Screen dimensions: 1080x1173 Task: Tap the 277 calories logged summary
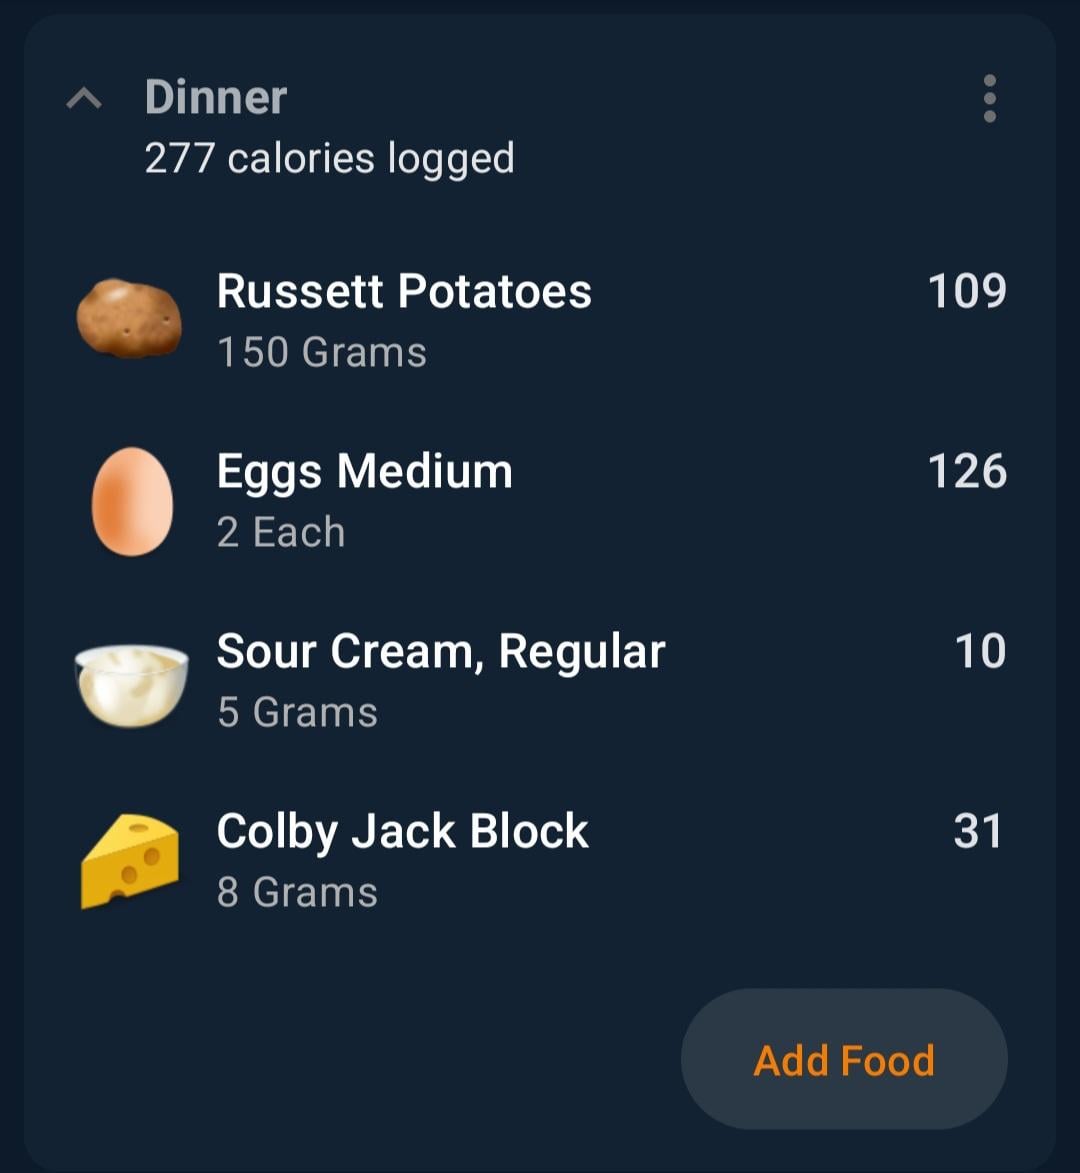tap(329, 159)
